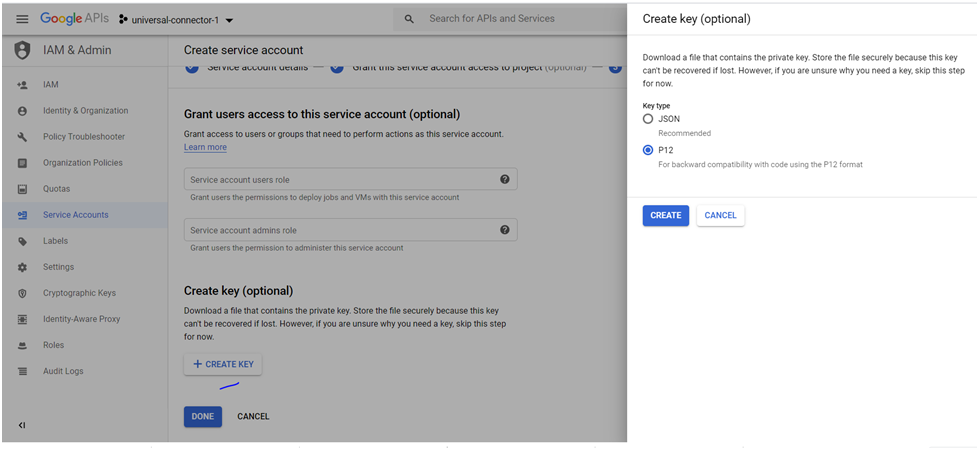The image size is (979, 450).
Task: Click the Roles hat icon
Action: coord(22,345)
